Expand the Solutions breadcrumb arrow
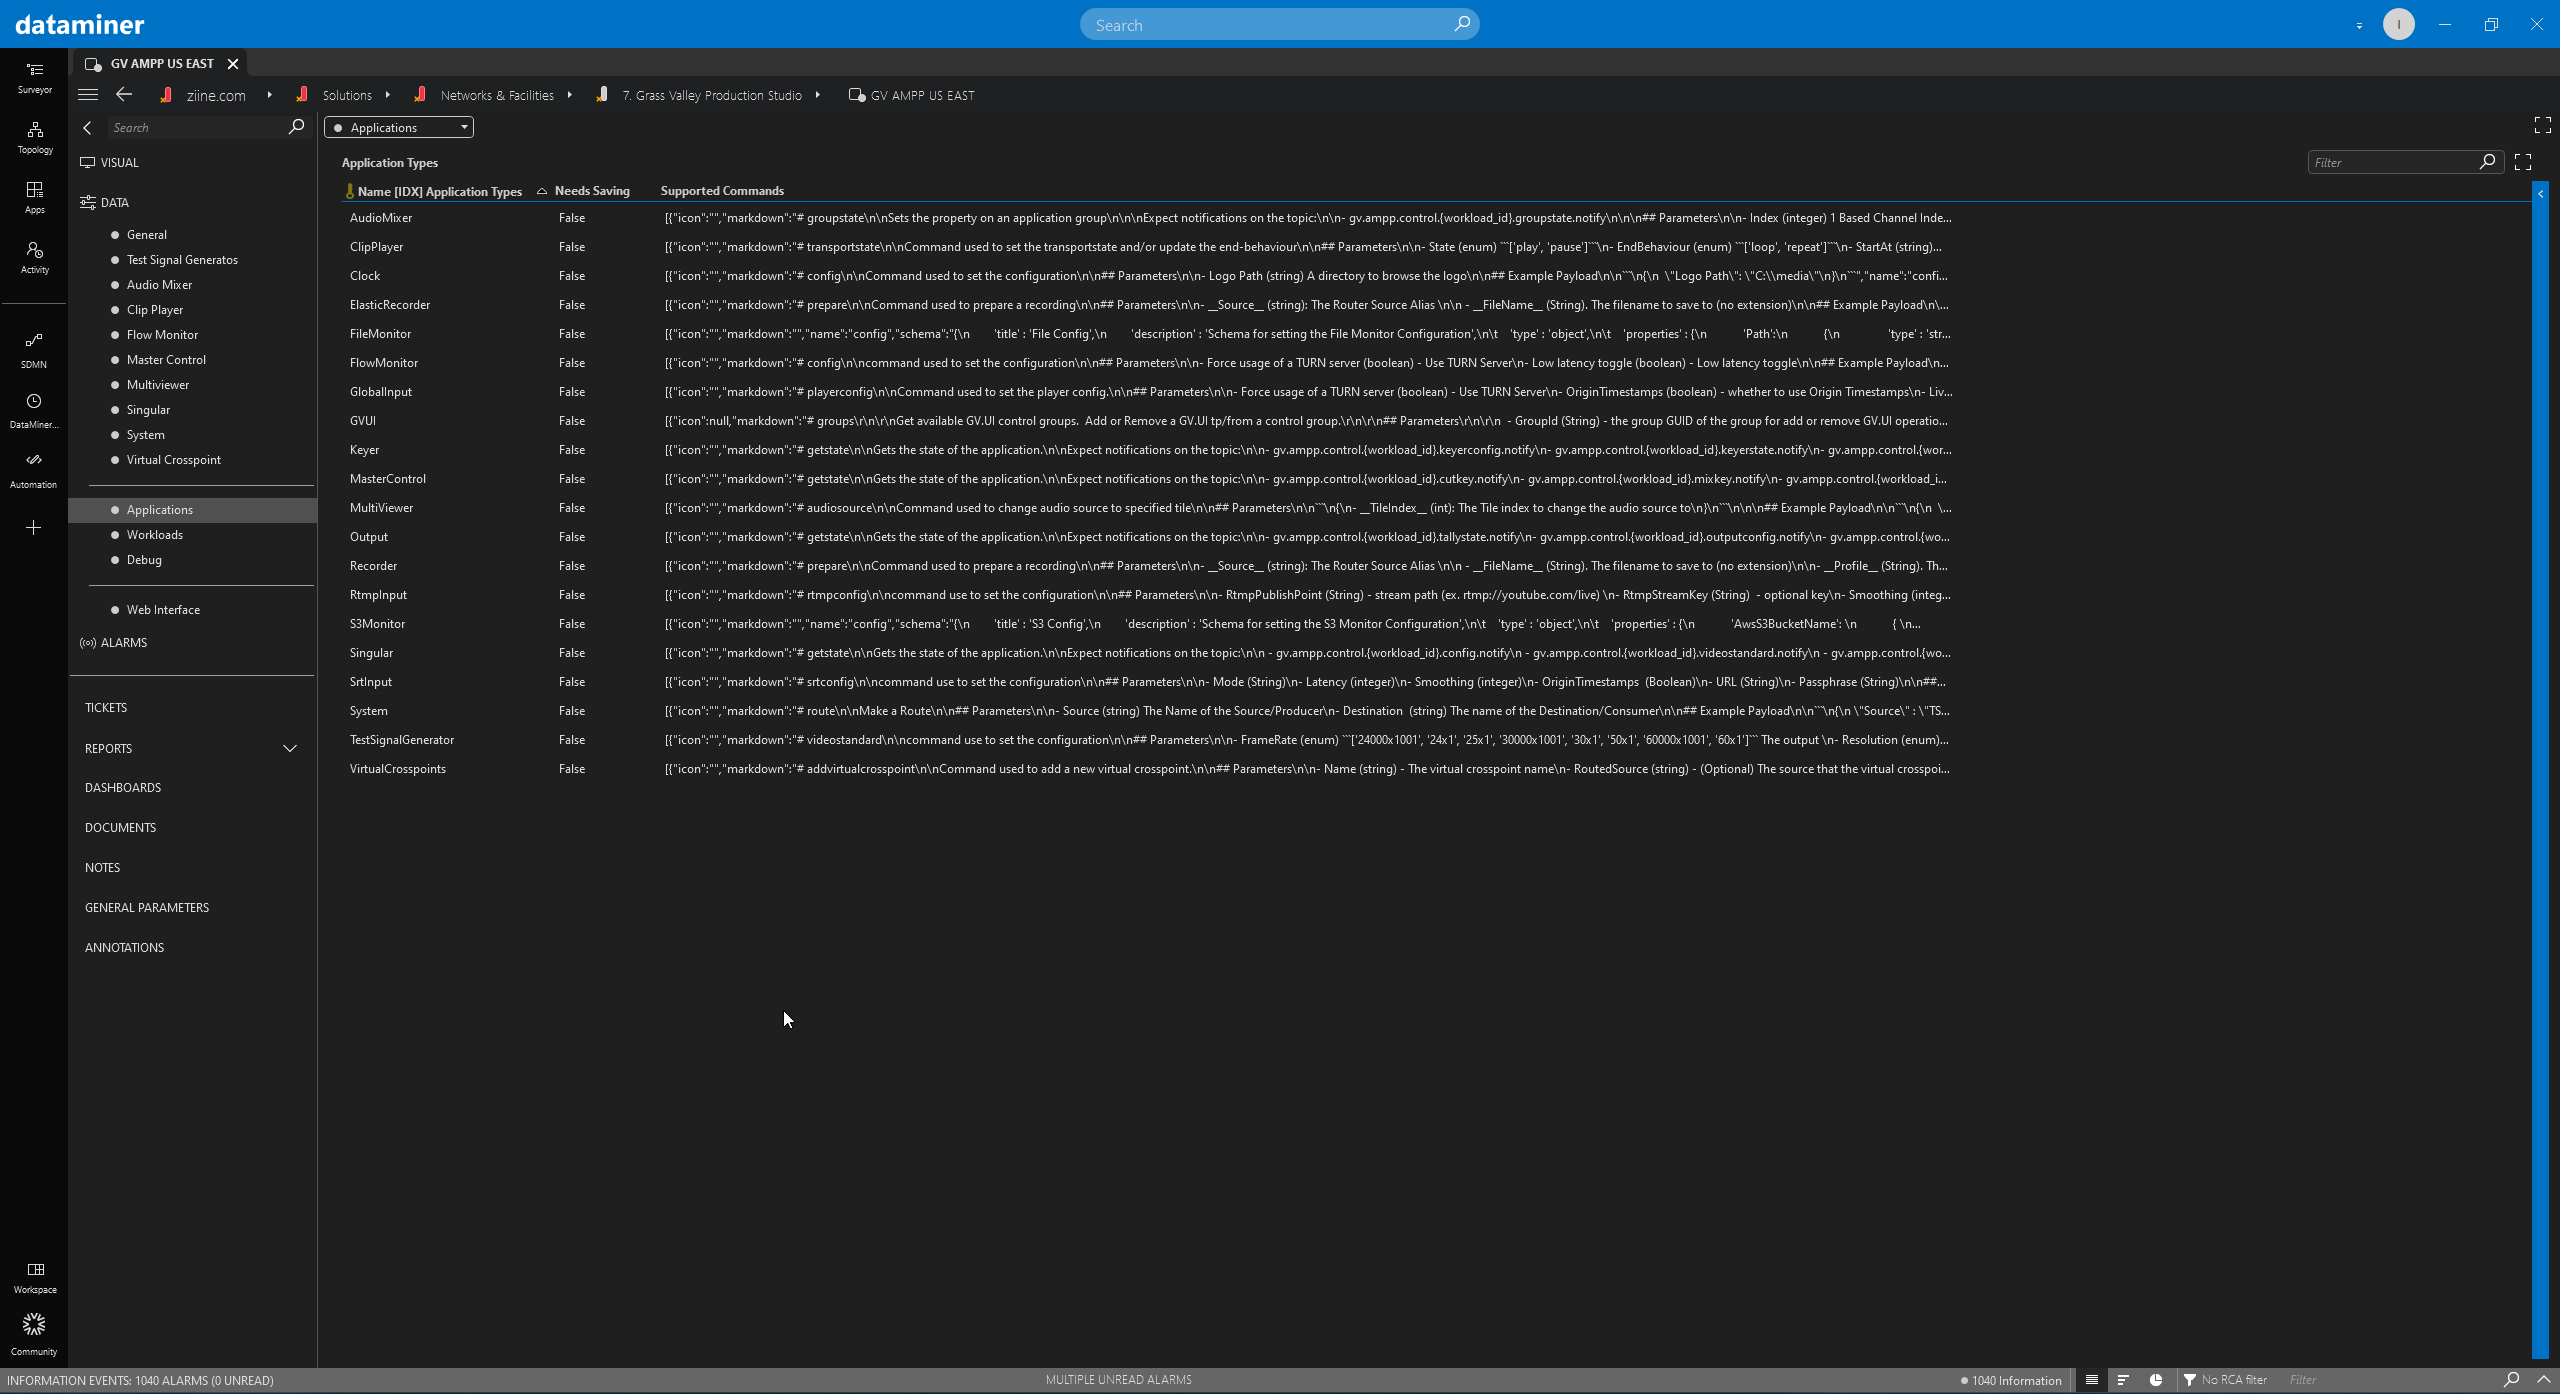This screenshot has height=1394, width=2560. pyautogui.click(x=388, y=95)
